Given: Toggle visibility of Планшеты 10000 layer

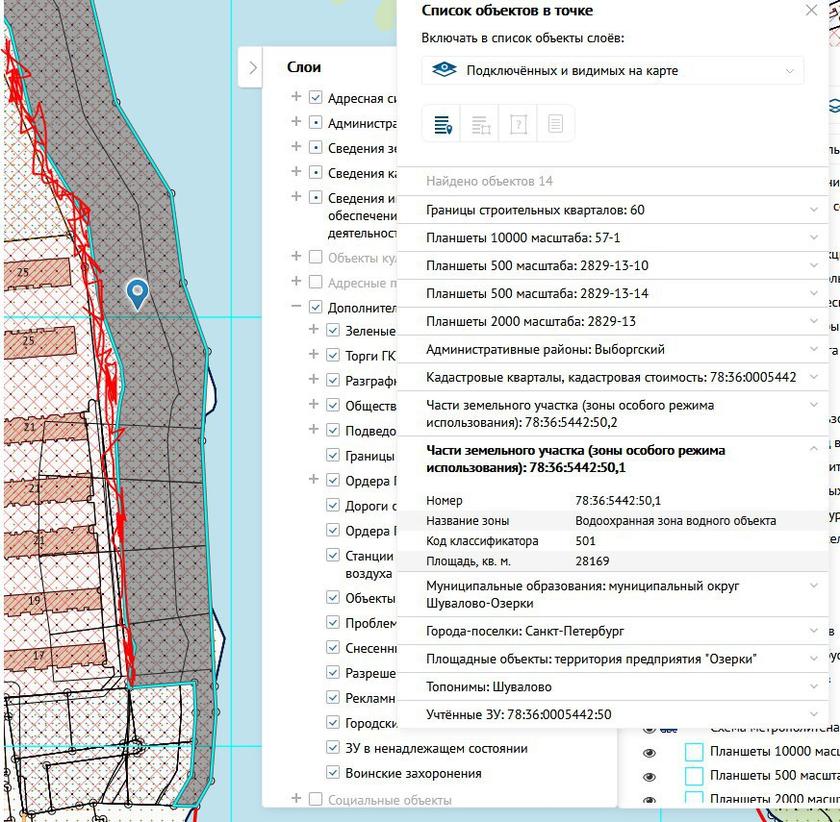Looking at the screenshot, I should point(649,753).
